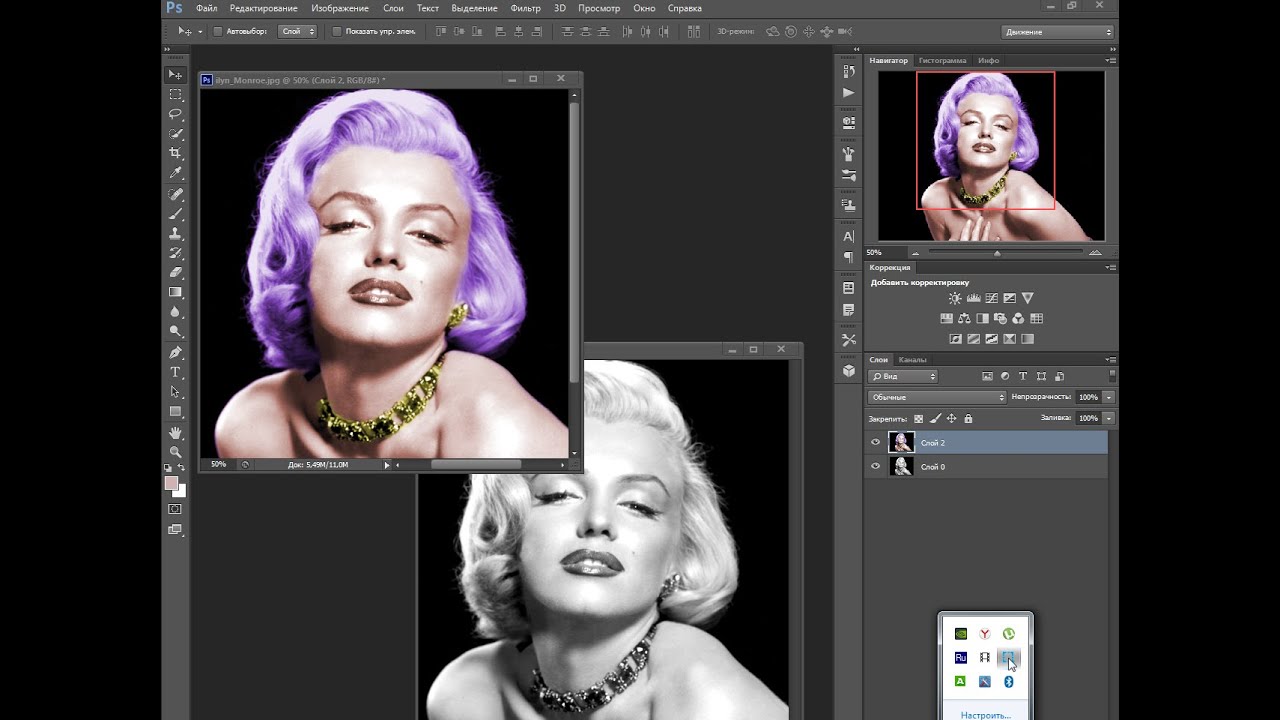The height and width of the screenshot is (720, 1280).
Task: Select the Pen tool
Action: click(176, 353)
